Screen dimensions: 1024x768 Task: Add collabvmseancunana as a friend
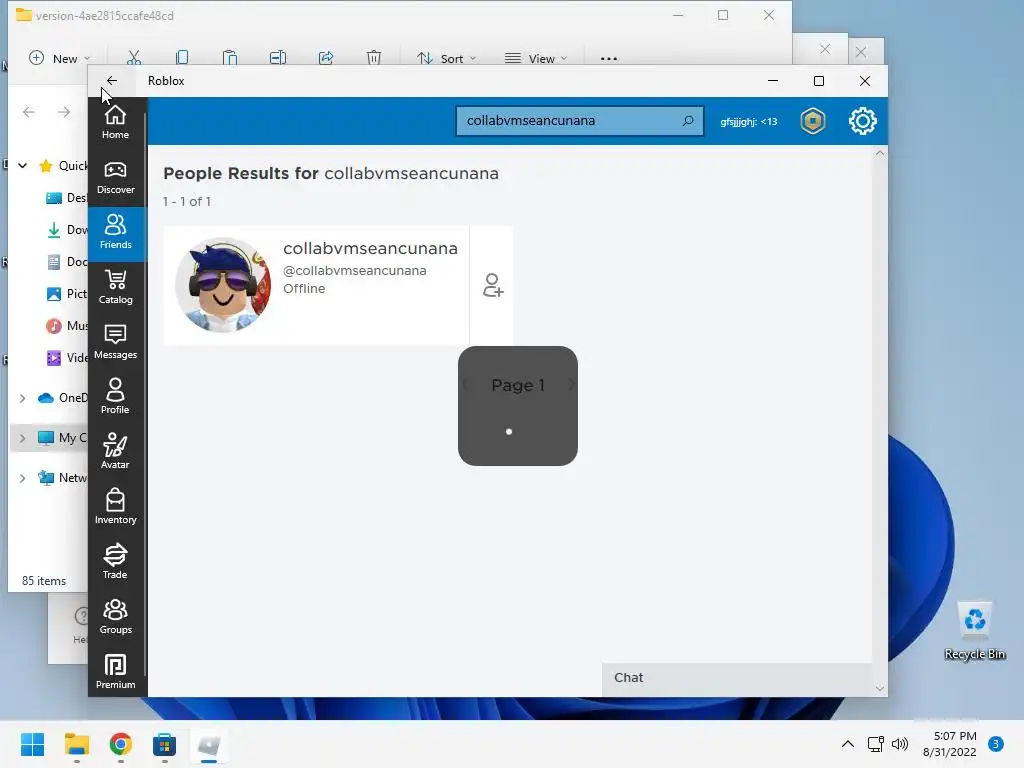point(492,285)
